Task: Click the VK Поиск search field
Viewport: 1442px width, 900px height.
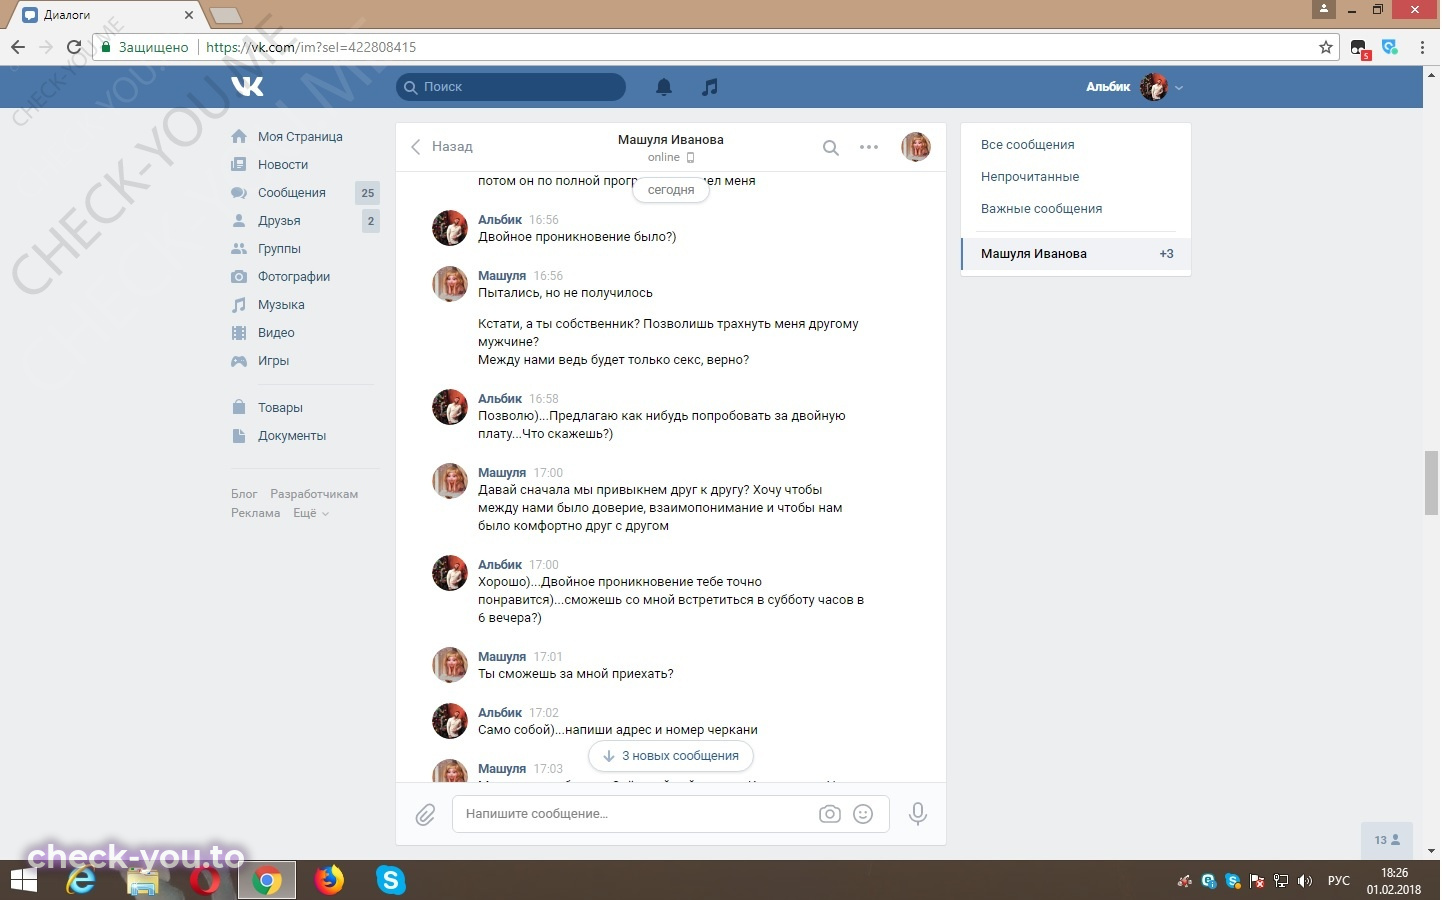Action: coord(511,87)
